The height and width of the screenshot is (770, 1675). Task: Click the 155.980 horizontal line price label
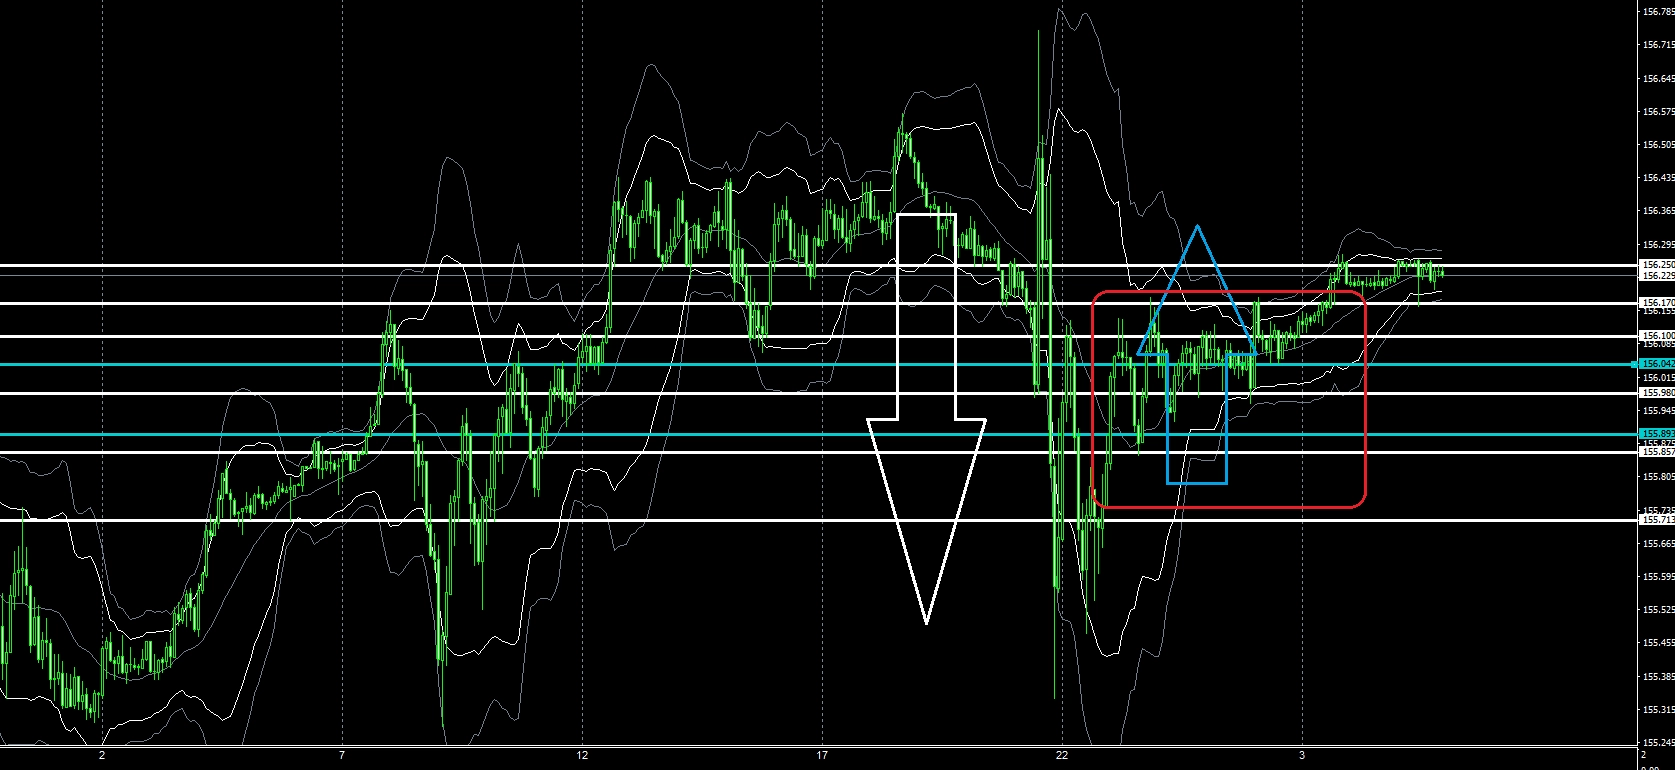point(1657,393)
